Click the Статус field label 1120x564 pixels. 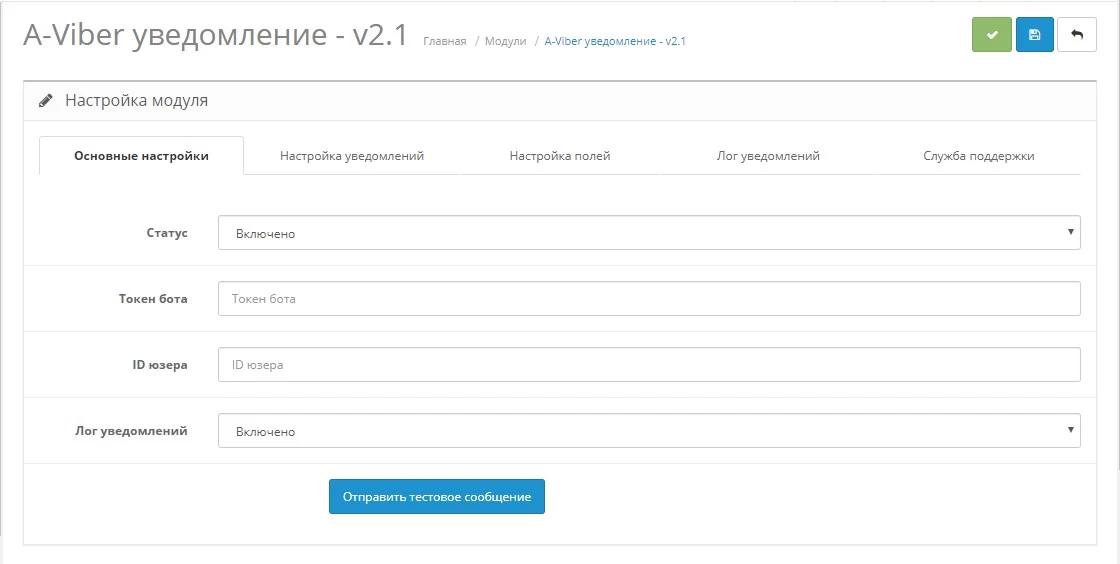pos(167,233)
